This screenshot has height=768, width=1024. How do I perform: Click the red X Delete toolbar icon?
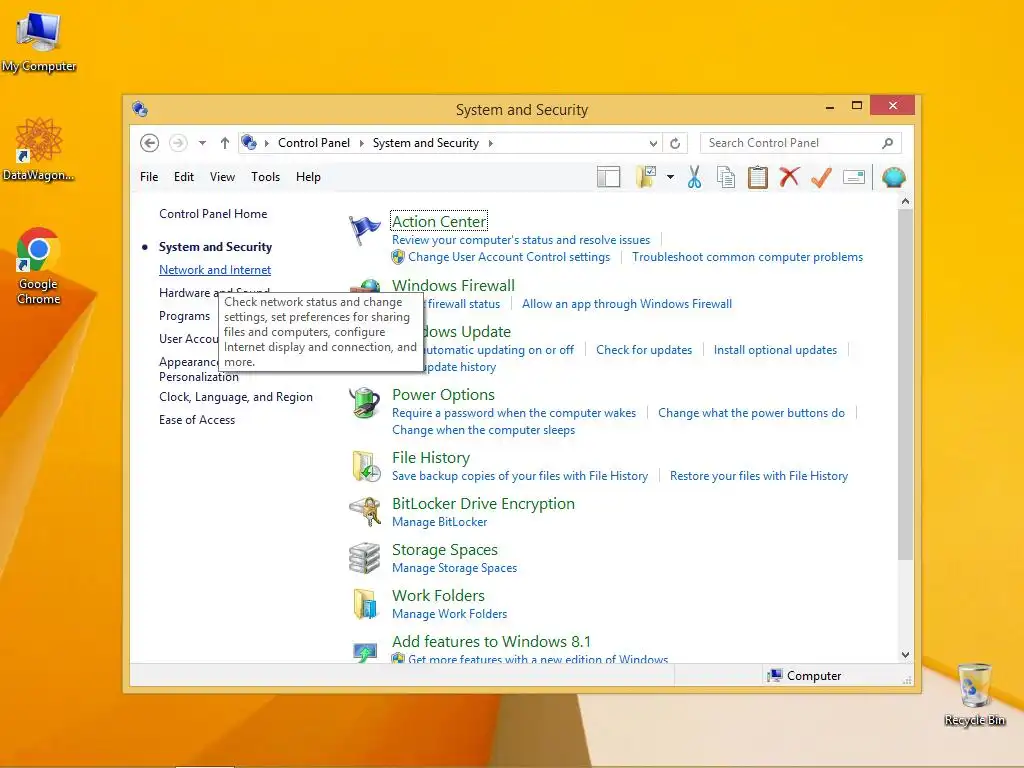click(x=790, y=176)
